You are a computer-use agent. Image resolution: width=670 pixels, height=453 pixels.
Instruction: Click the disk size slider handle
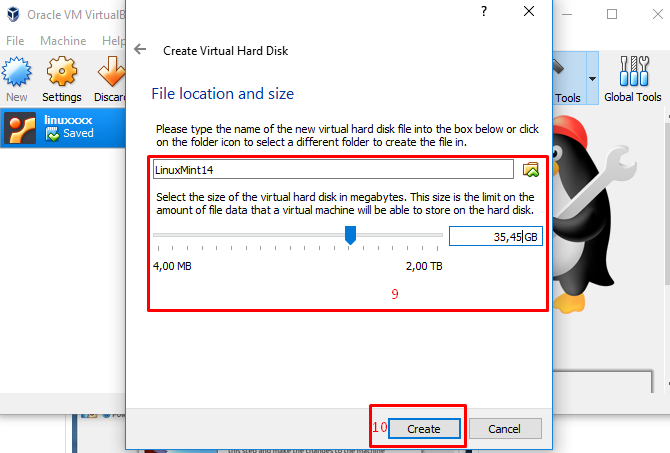click(x=350, y=235)
